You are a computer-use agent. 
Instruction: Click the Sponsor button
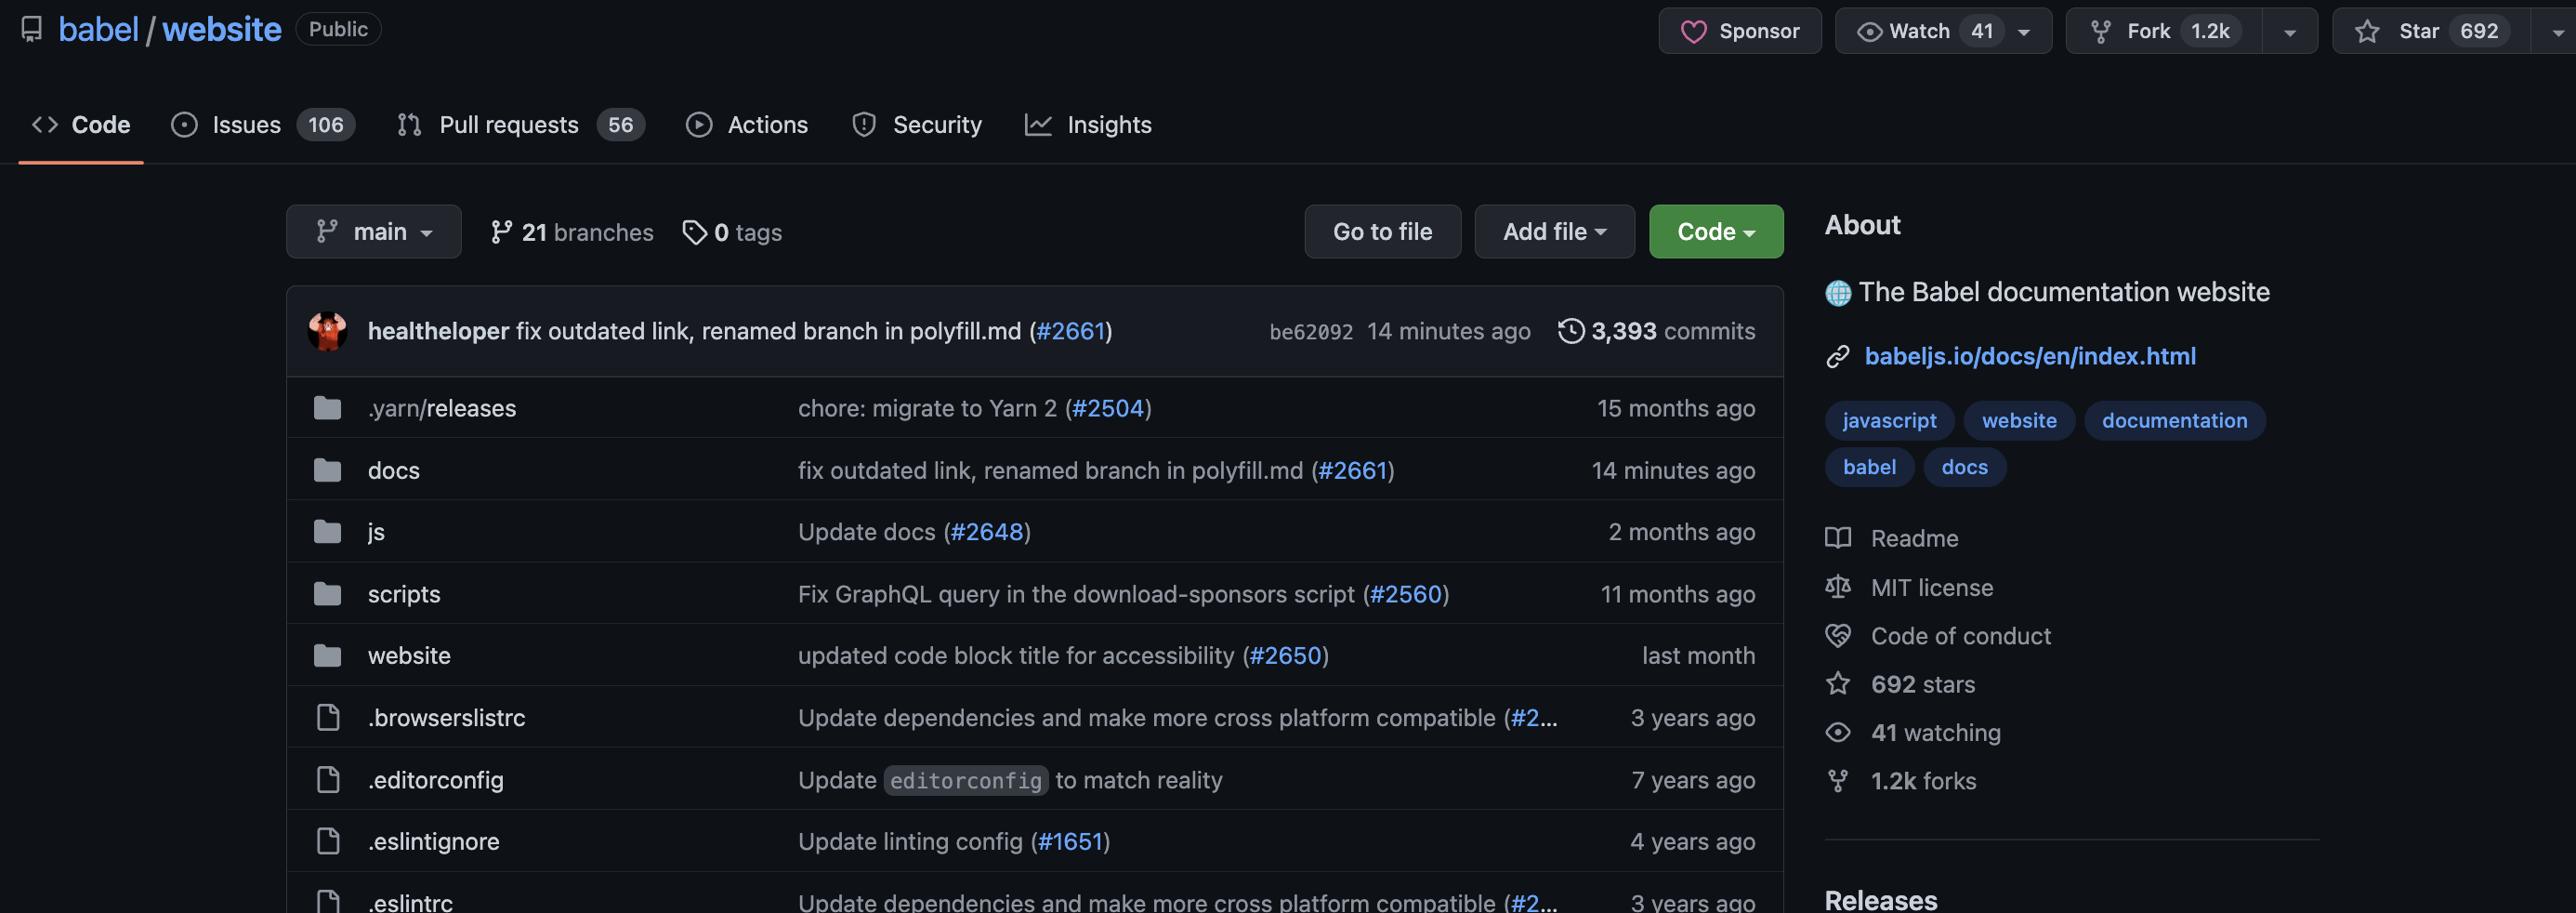click(1739, 31)
